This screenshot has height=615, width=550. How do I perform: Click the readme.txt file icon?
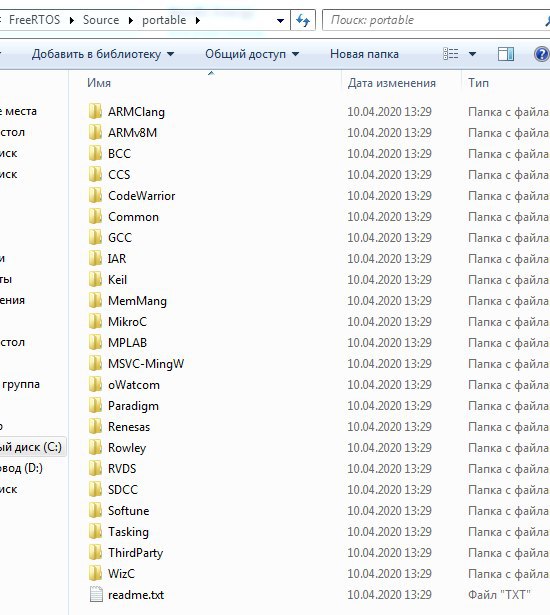coord(96,594)
